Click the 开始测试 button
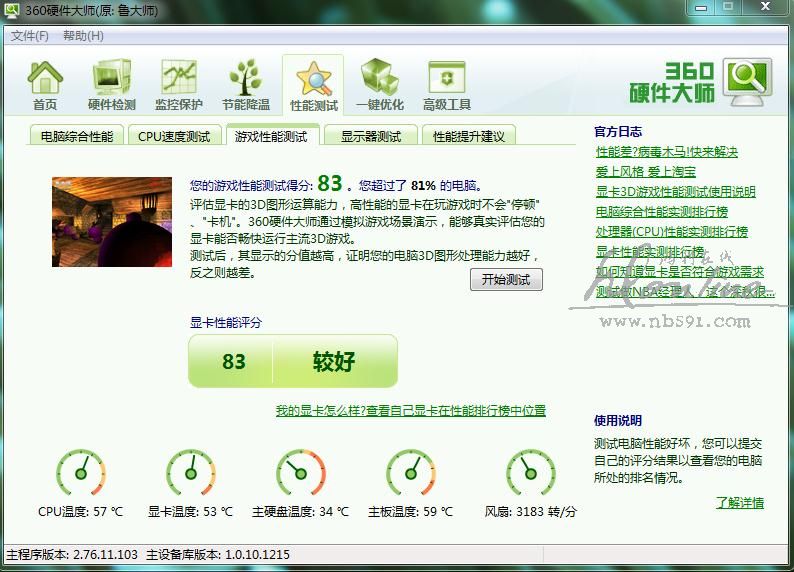 [x=506, y=279]
